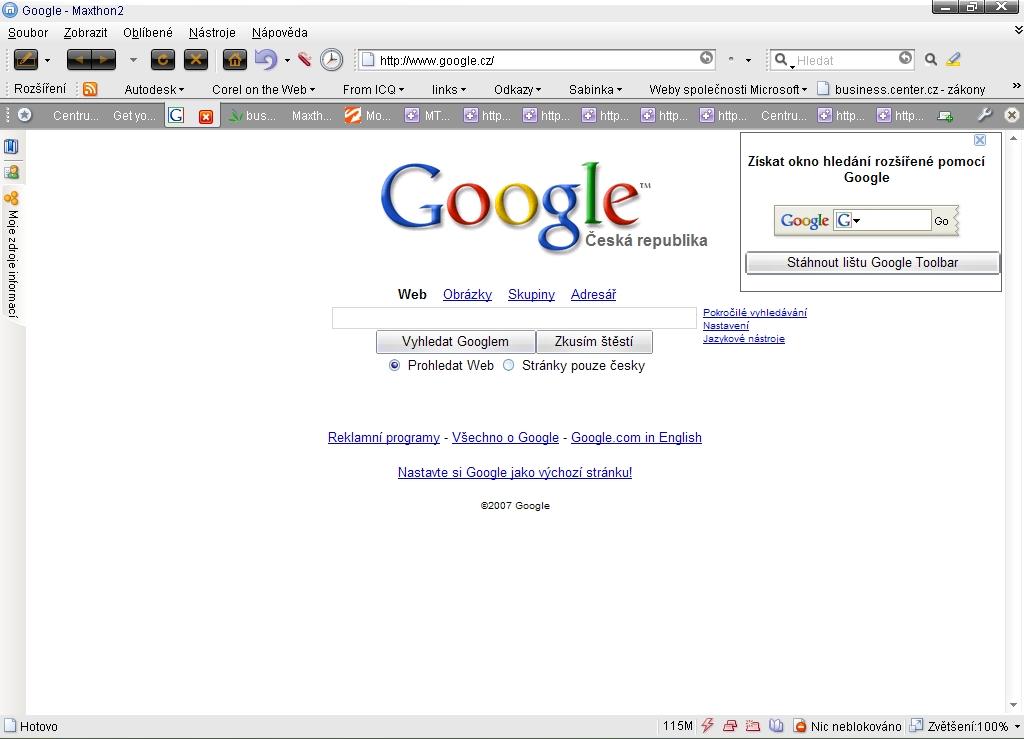Click in the Google search text field

[x=515, y=318]
